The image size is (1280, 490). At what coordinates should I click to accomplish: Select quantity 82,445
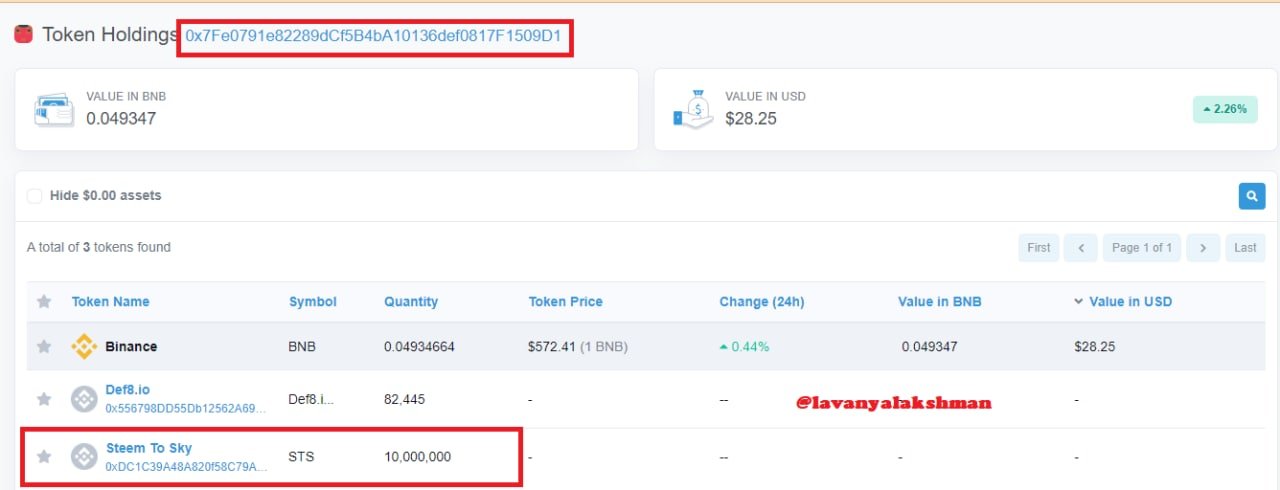404,399
